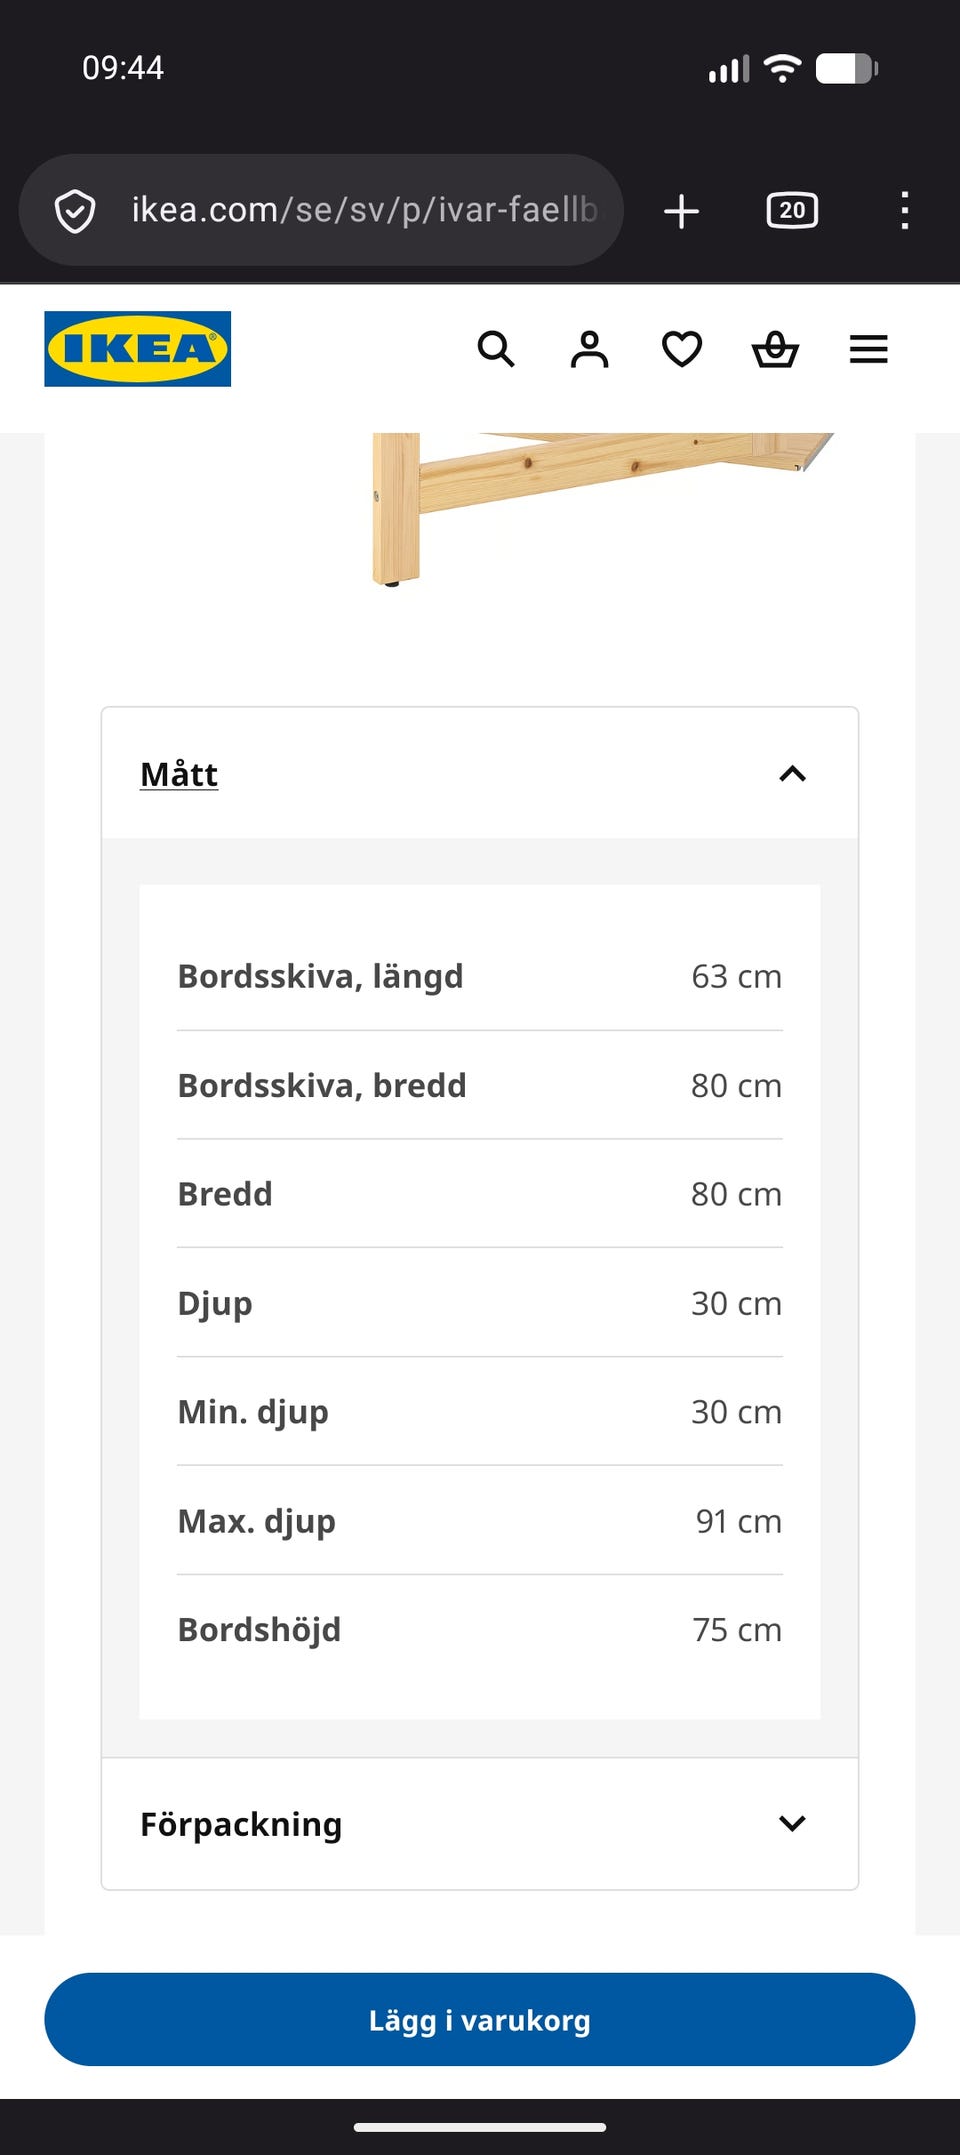Screen dimensions: 960x2155
Task: Open the IKEA search icon
Action: (x=496, y=349)
